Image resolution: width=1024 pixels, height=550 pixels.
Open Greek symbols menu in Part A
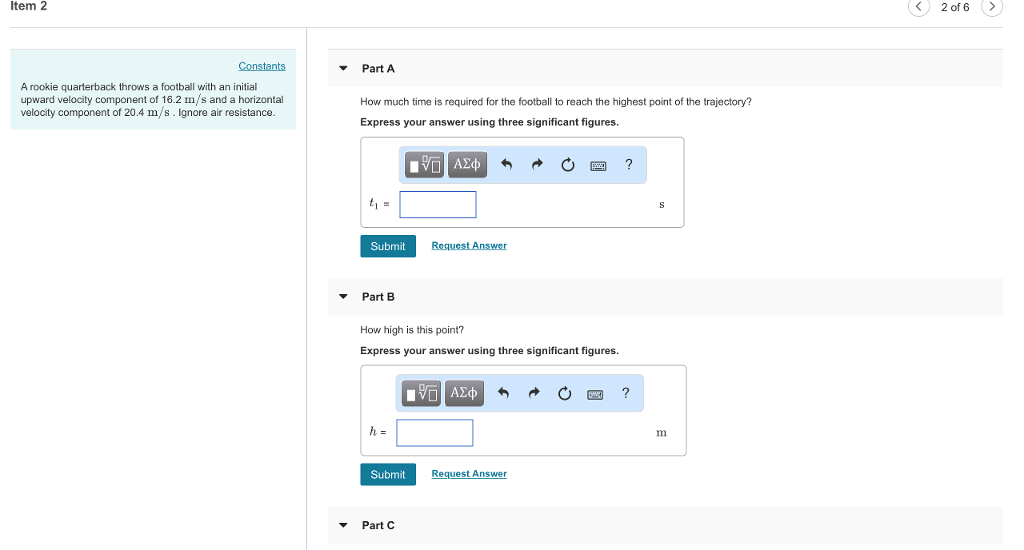tap(467, 164)
